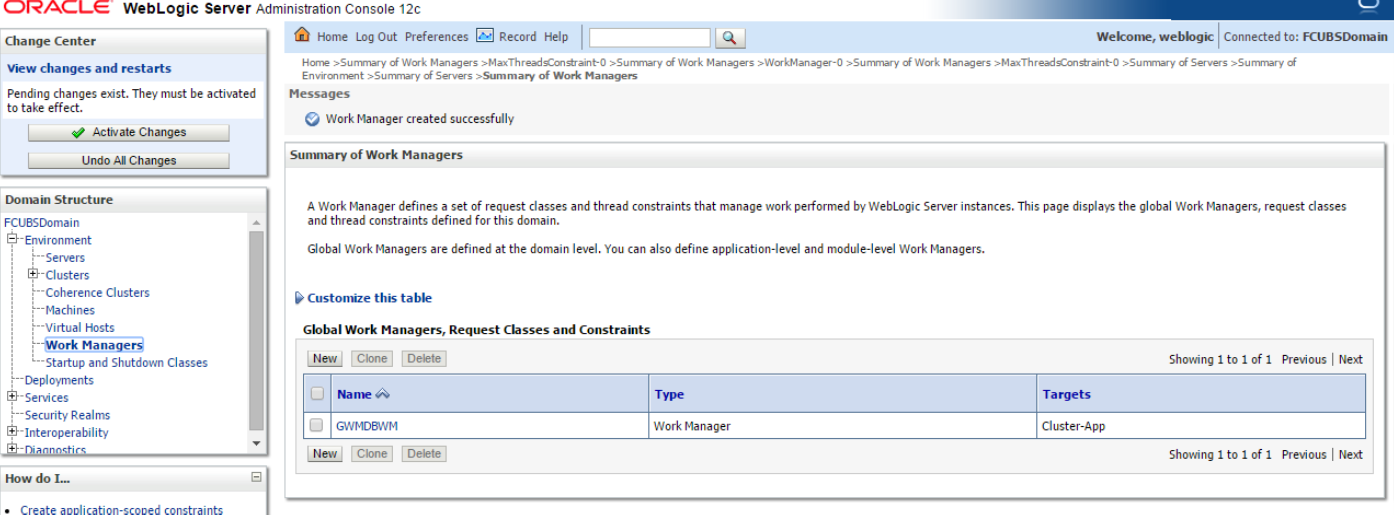Click the success message check icon
The width and height of the screenshot is (1394, 515).
point(312,119)
